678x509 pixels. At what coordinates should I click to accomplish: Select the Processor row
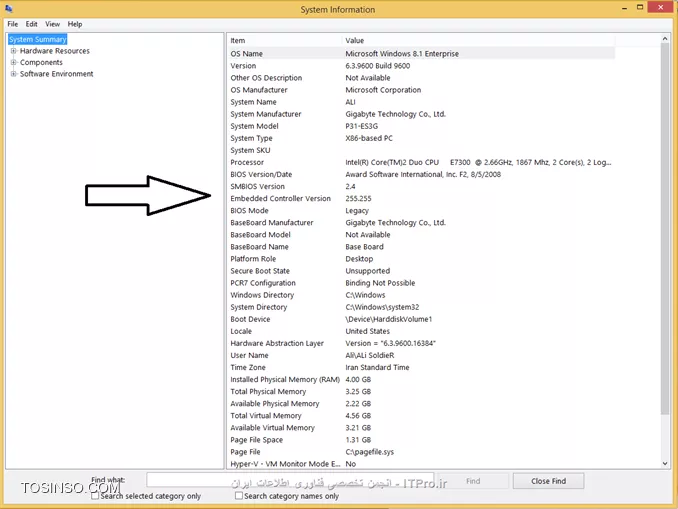tap(421, 163)
